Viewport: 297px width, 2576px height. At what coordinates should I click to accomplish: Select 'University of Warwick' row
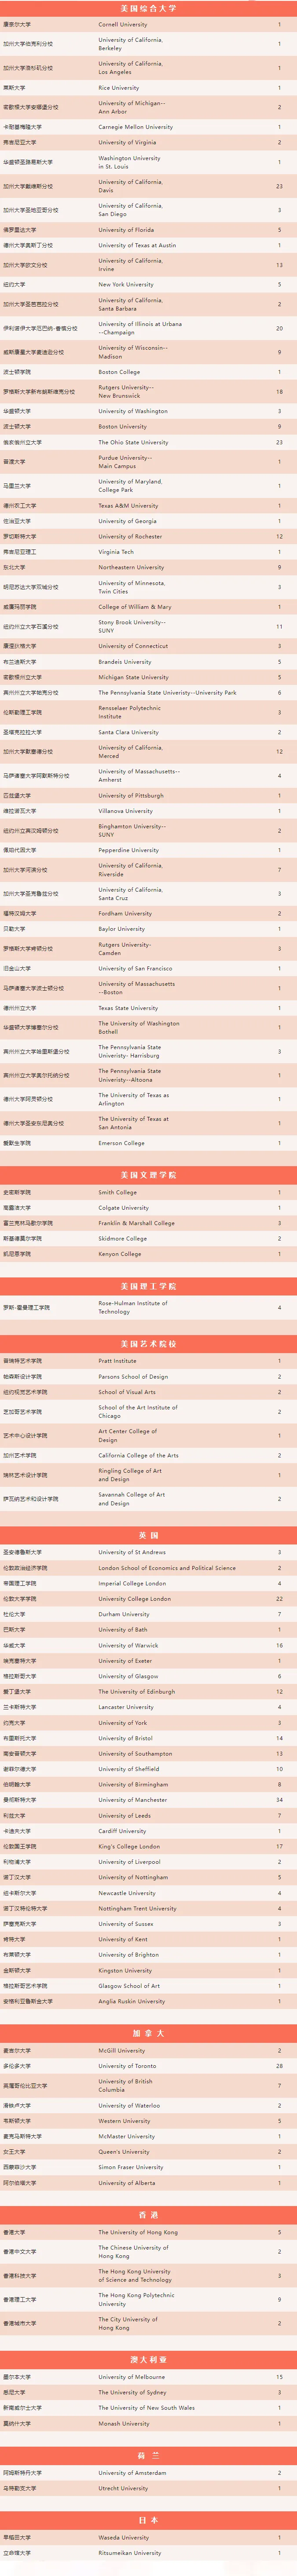148,1645
